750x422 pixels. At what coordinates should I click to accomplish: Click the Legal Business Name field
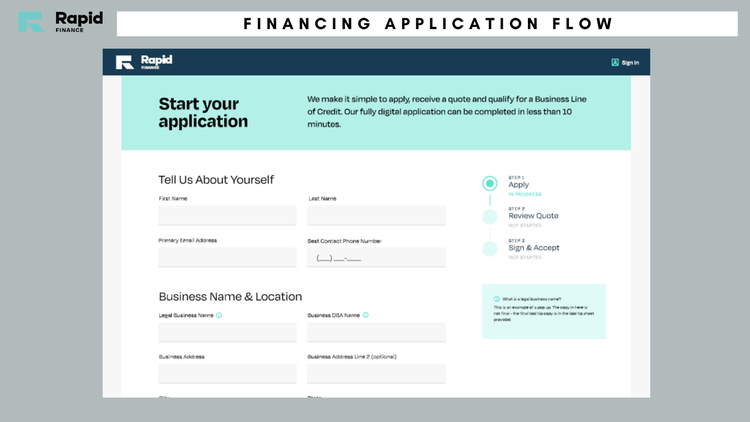pyautogui.click(x=227, y=332)
